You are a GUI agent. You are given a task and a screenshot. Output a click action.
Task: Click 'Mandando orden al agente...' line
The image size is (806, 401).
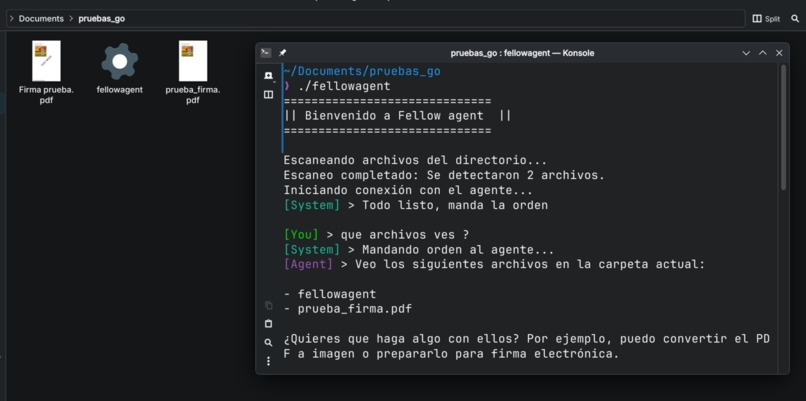pos(458,250)
